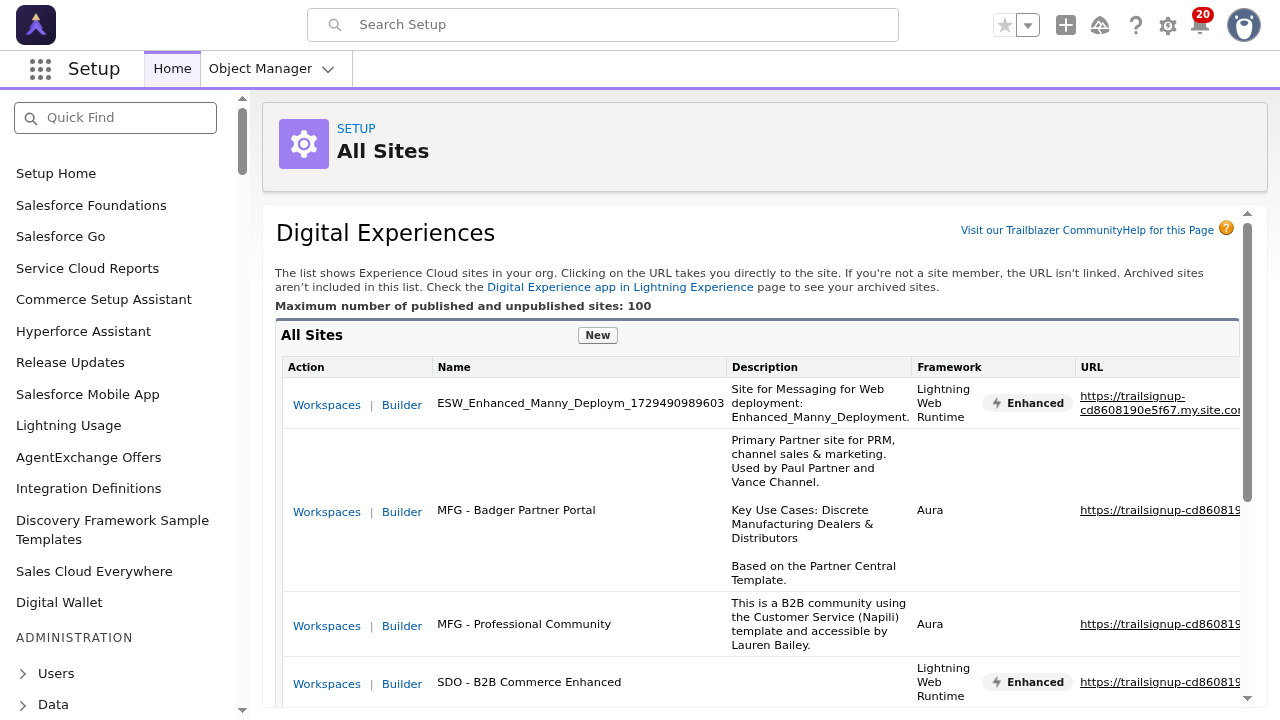Image resolution: width=1280 pixels, height=720 pixels.
Task: Open Builder for MFG - Professional Community
Action: (x=402, y=626)
